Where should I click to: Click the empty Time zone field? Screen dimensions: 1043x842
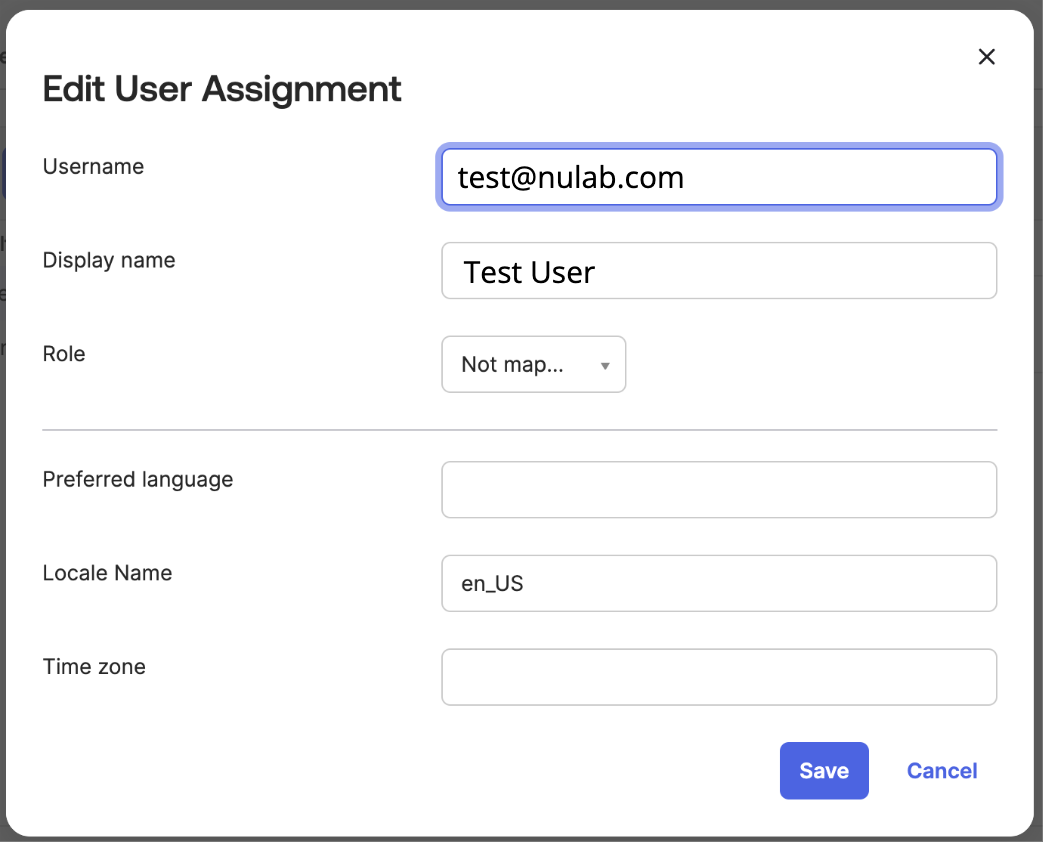pyautogui.click(x=718, y=677)
